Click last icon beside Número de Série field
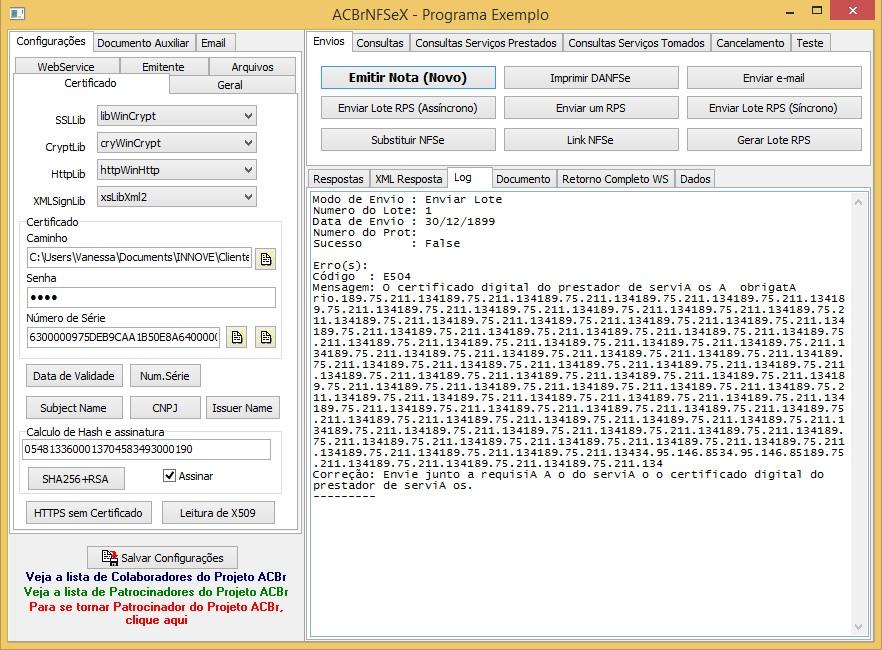Image resolution: width=882 pixels, height=650 pixels. click(266, 337)
